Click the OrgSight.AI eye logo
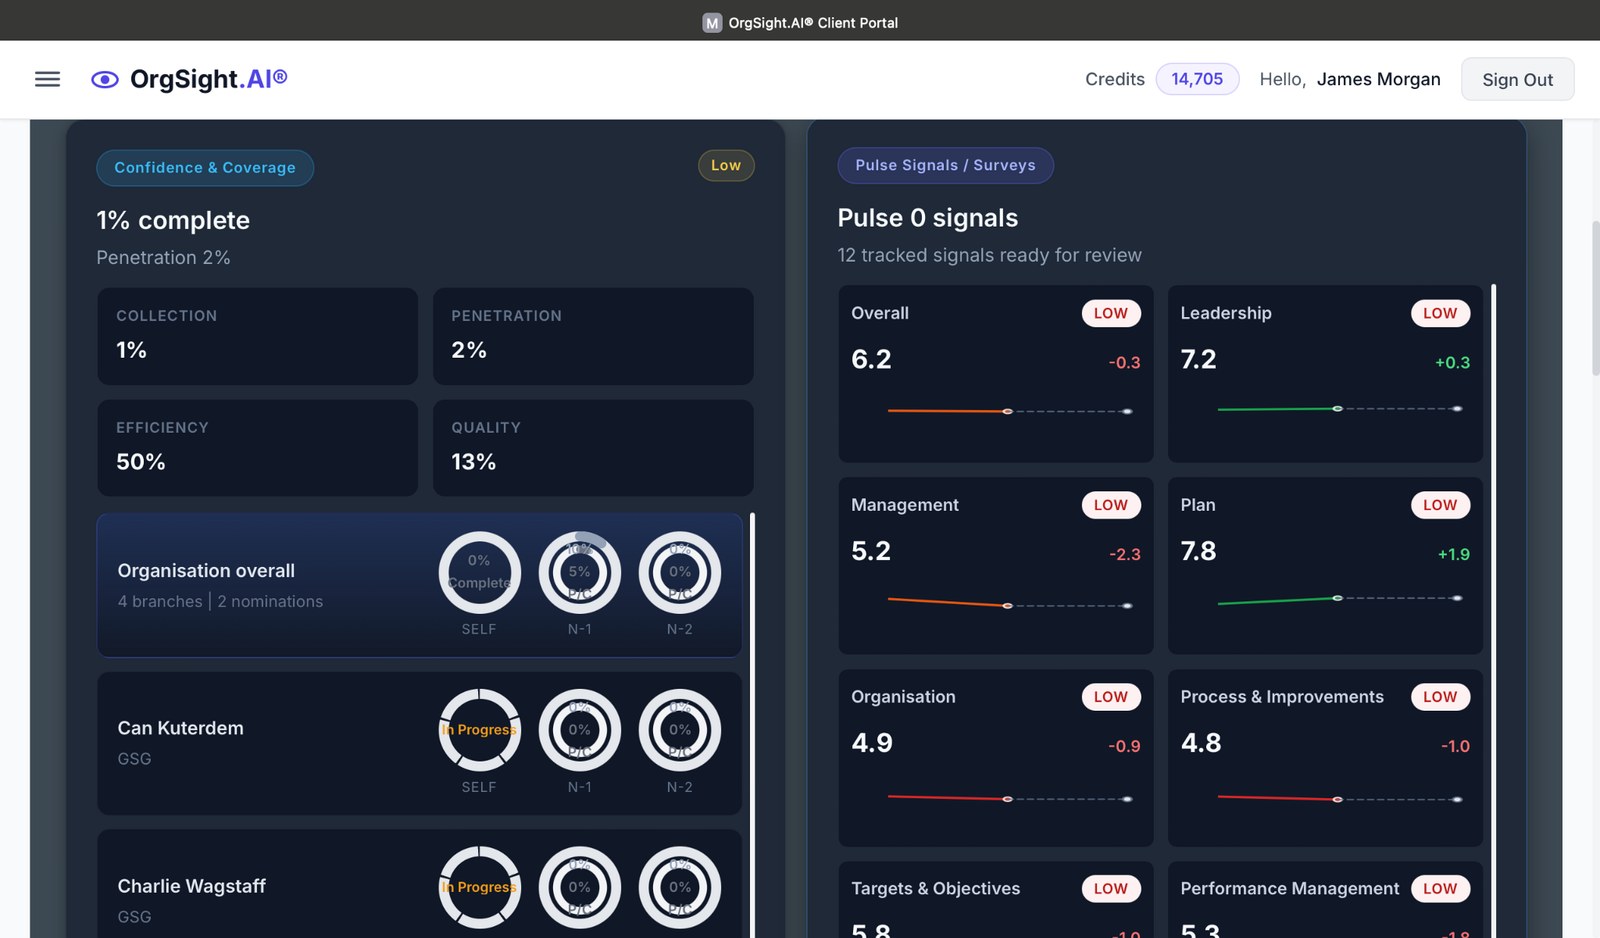The image size is (1600, 938). [104, 78]
